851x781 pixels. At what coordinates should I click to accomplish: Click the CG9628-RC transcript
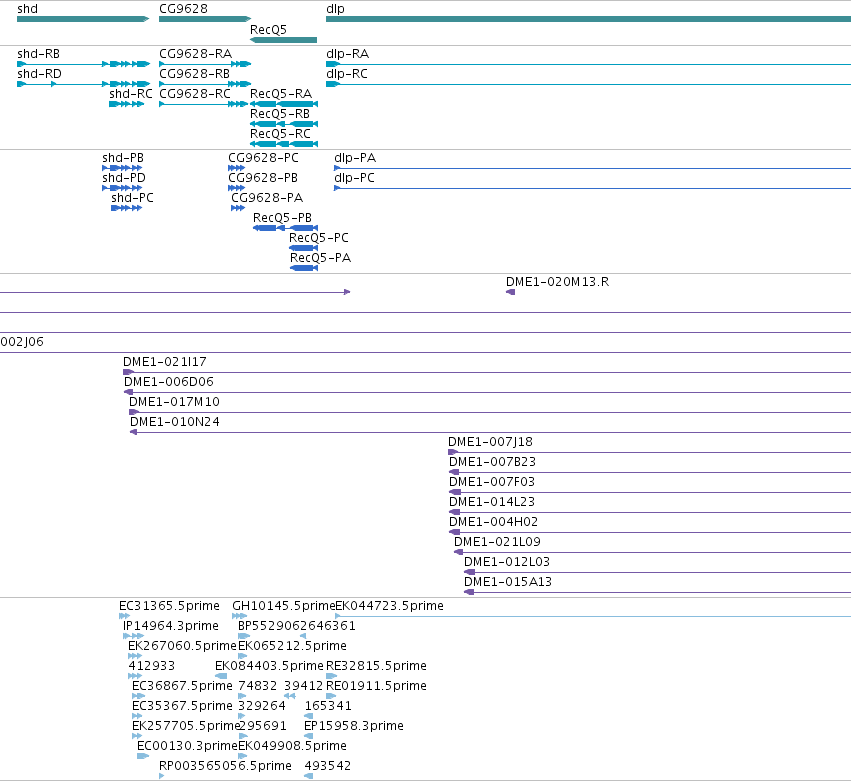pos(204,104)
